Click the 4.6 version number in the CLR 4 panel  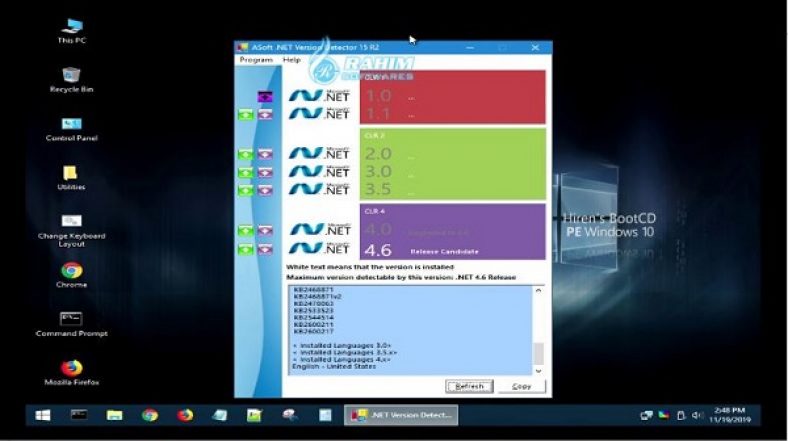click(378, 250)
